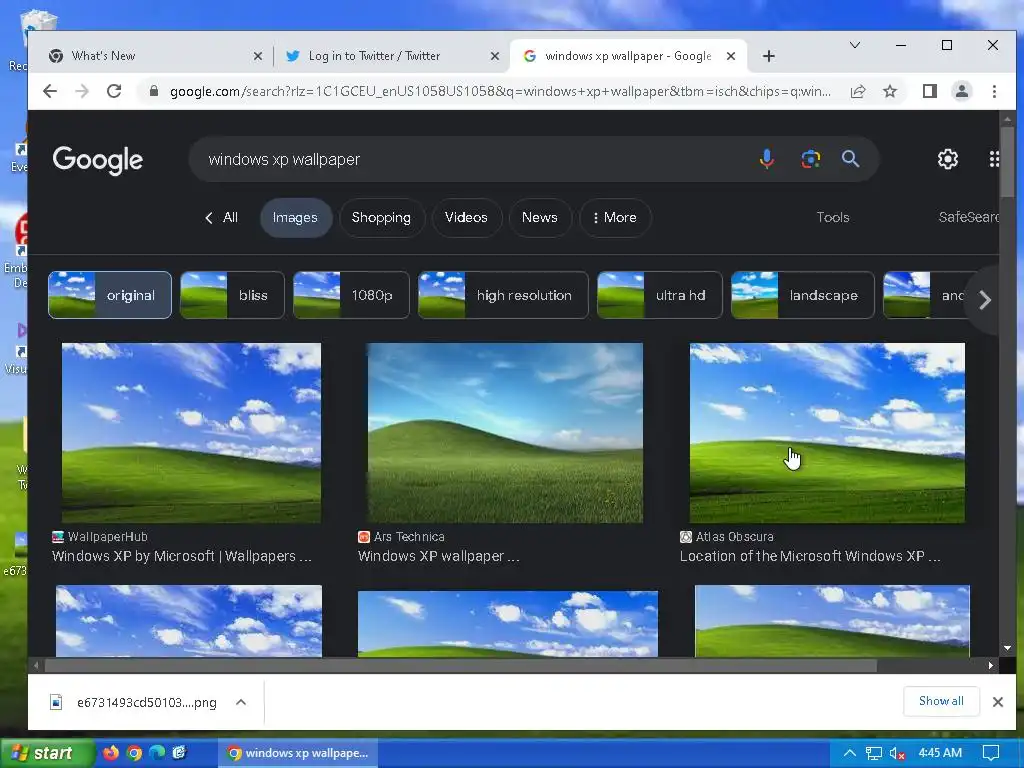The image size is (1024, 768).
Task: Close the What's New tab
Action: 258,56
